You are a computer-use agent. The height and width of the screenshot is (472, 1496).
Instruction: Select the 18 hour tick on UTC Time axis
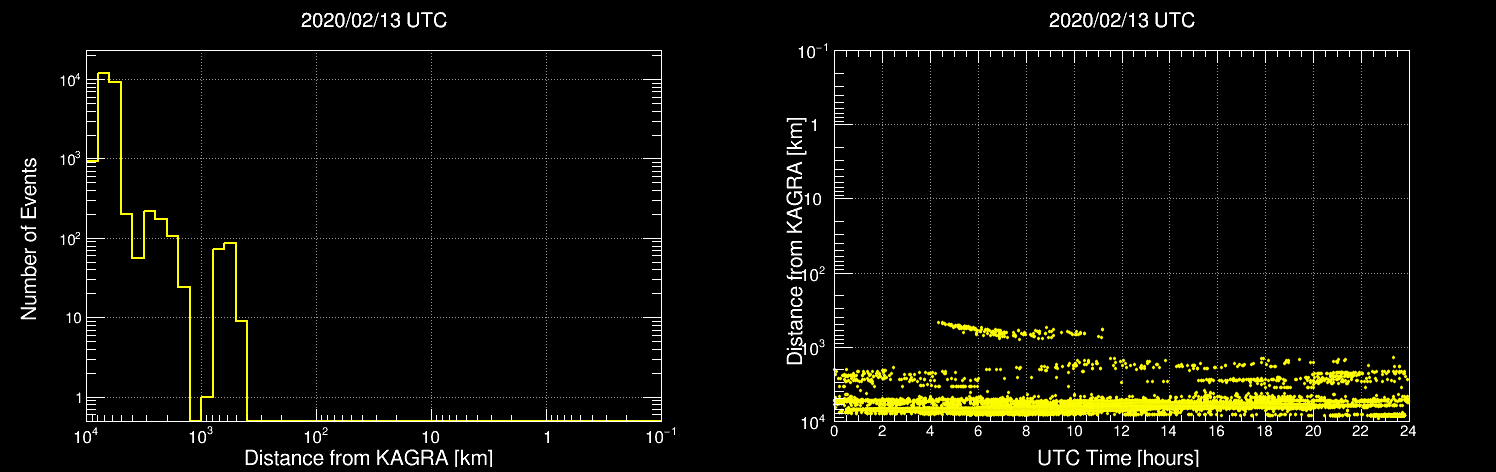click(x=1265, y=432)
